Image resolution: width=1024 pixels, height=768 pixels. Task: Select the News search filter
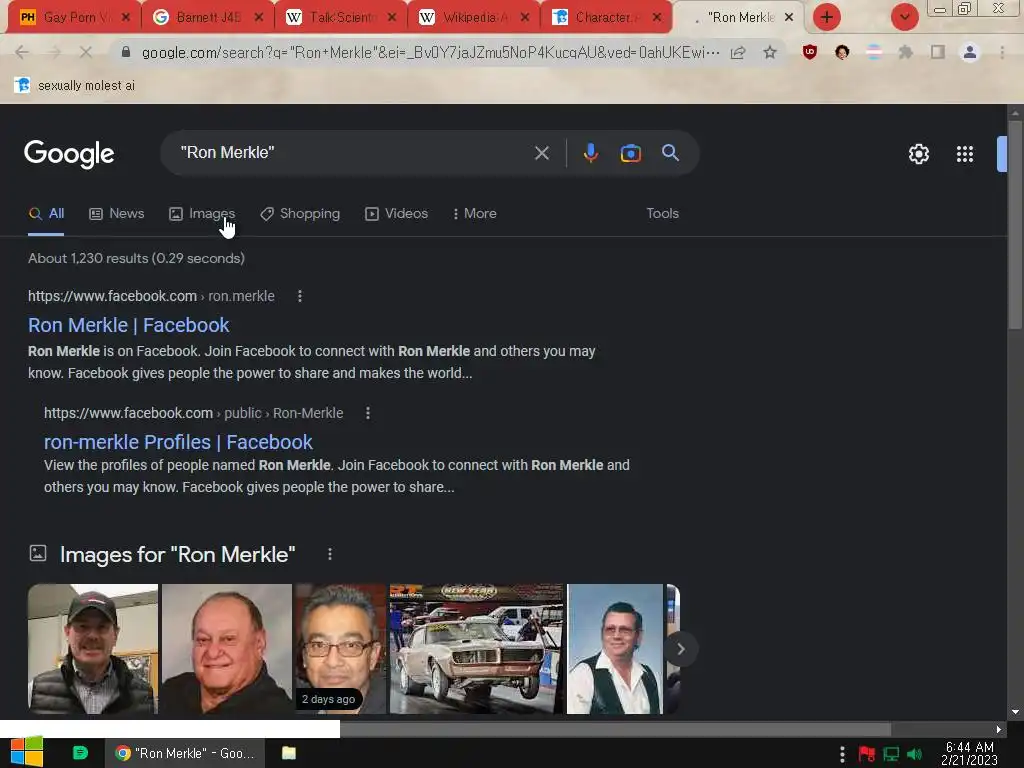click(x=117, y=214)
